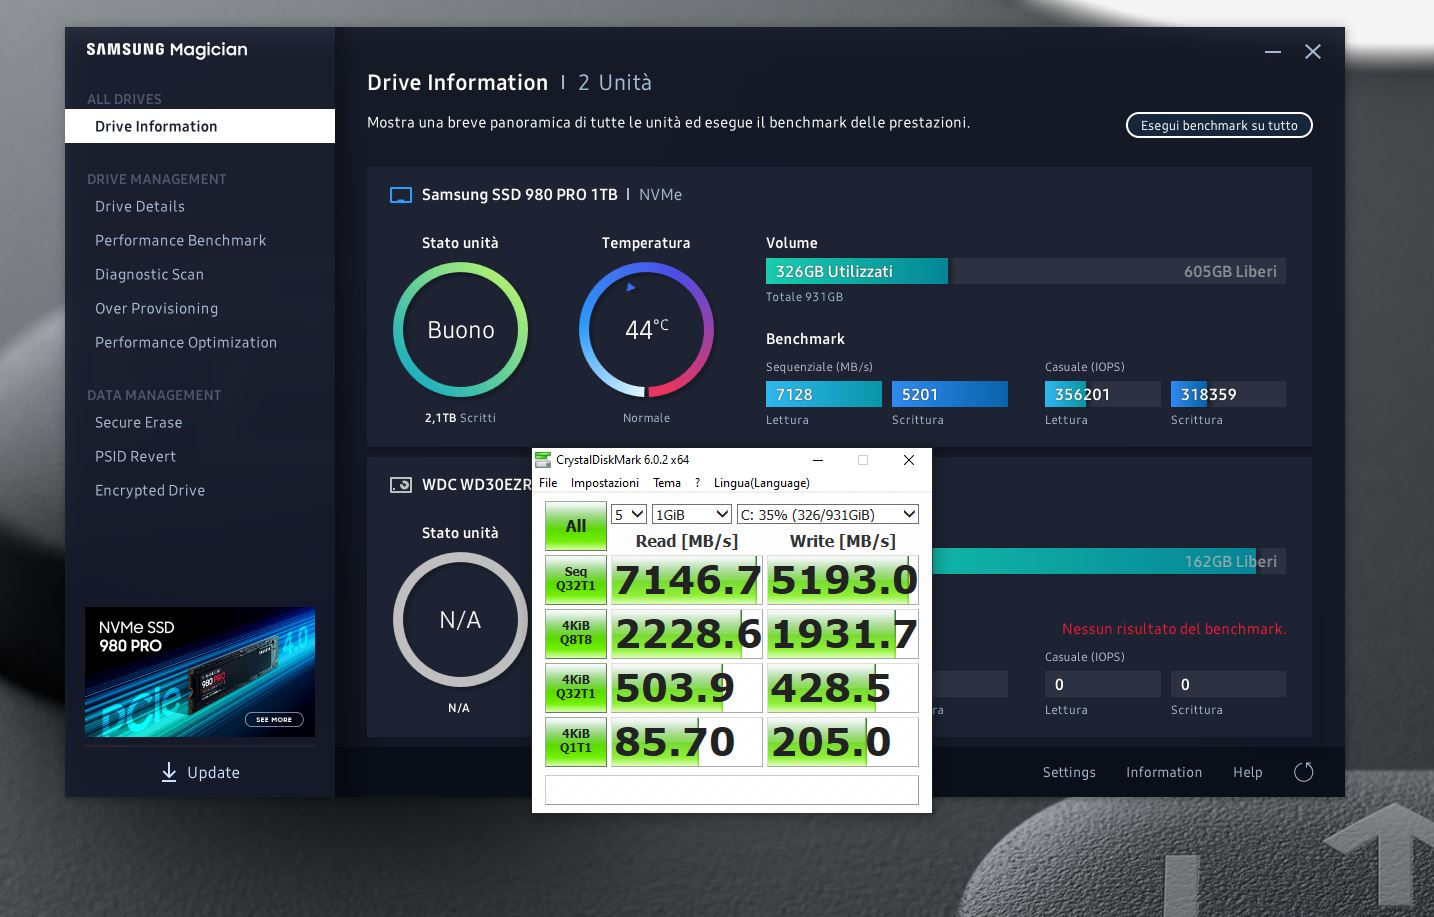The width and height of the screenshot is (1434, 917).
Task: Click the 326GB Utilizzati volume bar
Action: 857,271
